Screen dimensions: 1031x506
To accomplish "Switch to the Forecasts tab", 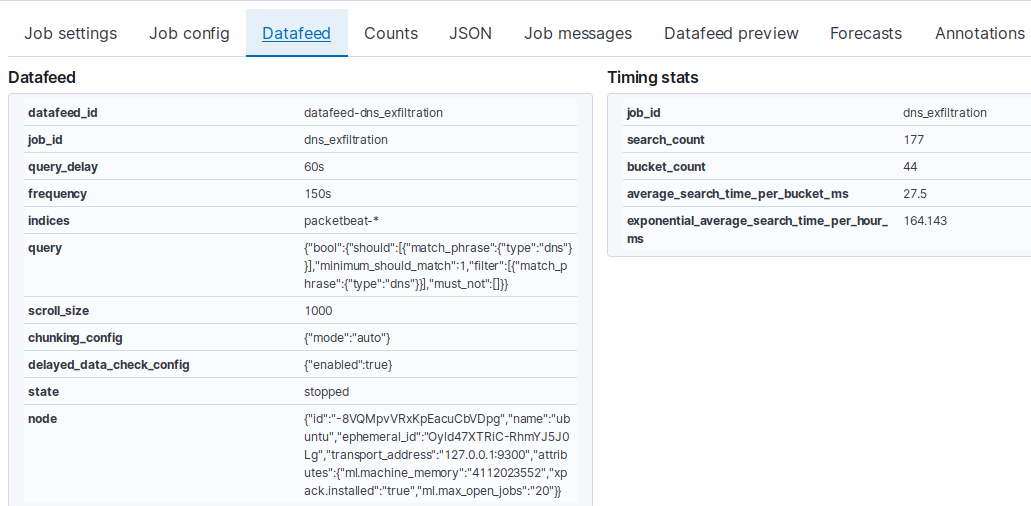I will (x=866, y=33).
